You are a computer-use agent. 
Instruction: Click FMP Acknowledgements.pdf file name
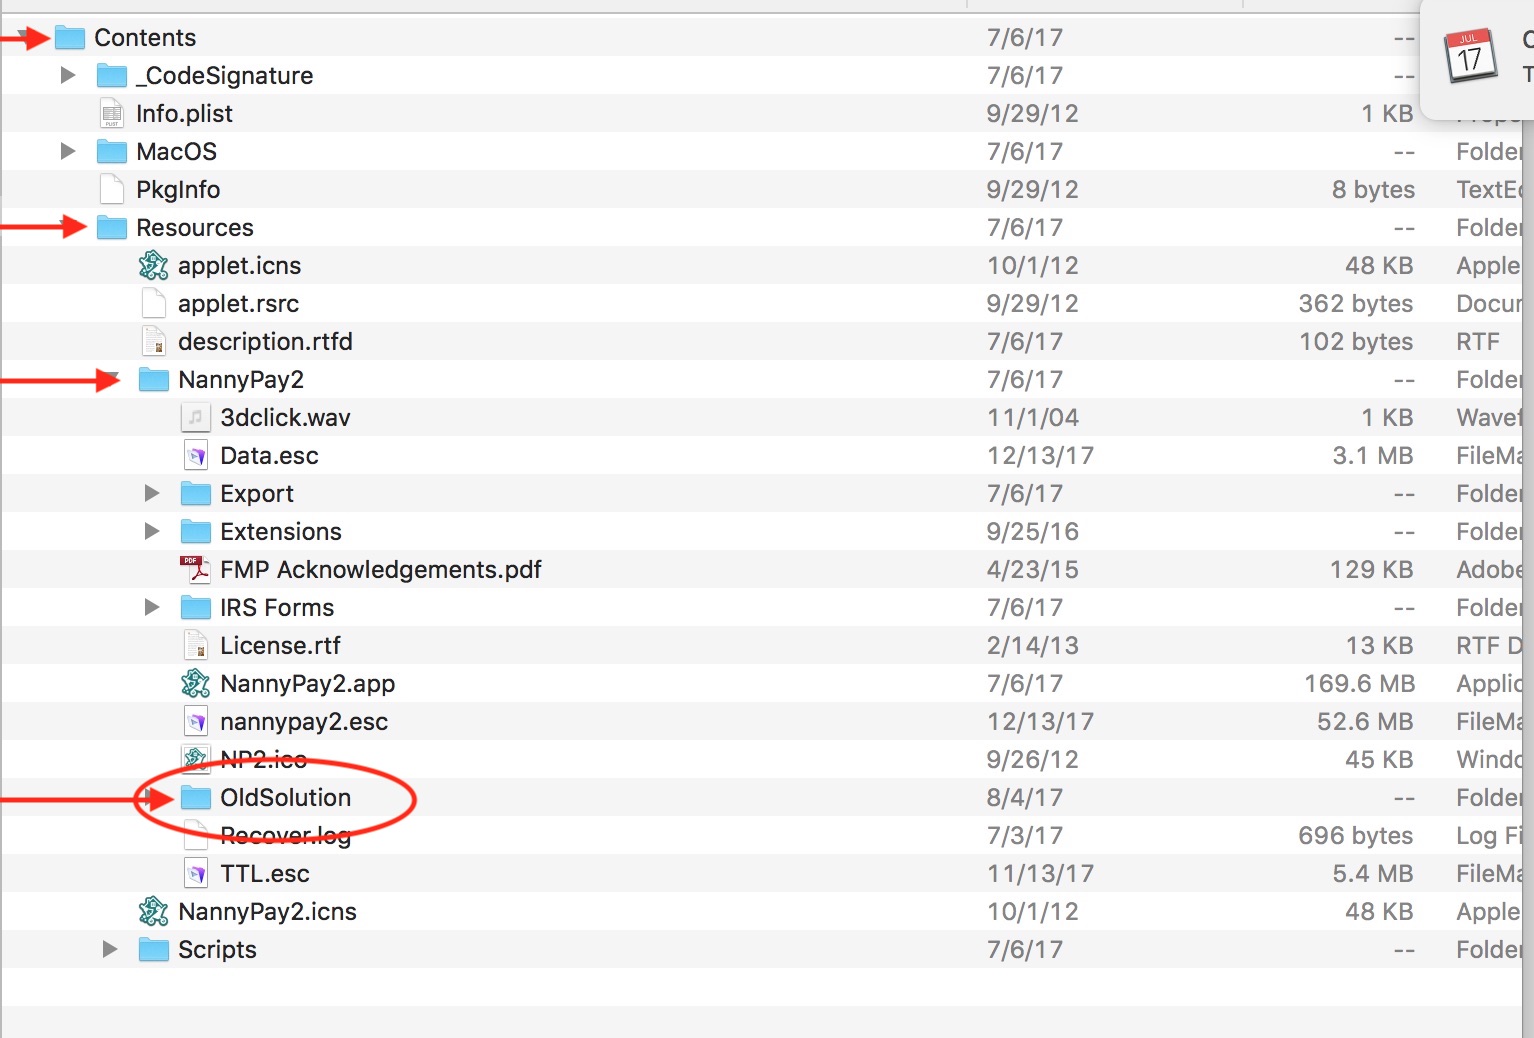click(380, 570)
